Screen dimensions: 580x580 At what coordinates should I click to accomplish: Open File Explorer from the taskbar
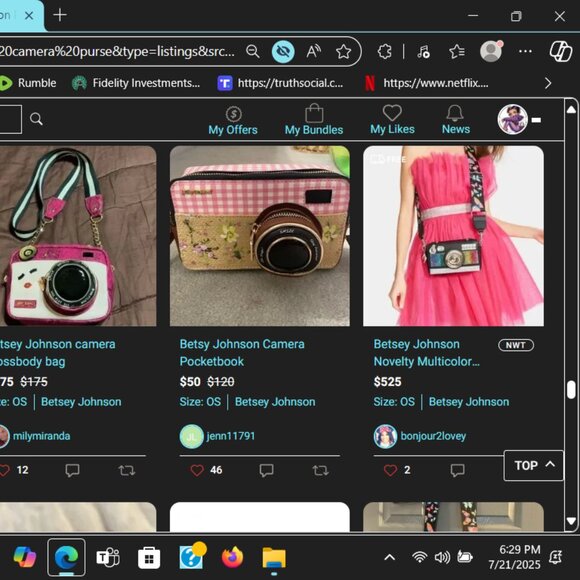click(x=274, y=558)
